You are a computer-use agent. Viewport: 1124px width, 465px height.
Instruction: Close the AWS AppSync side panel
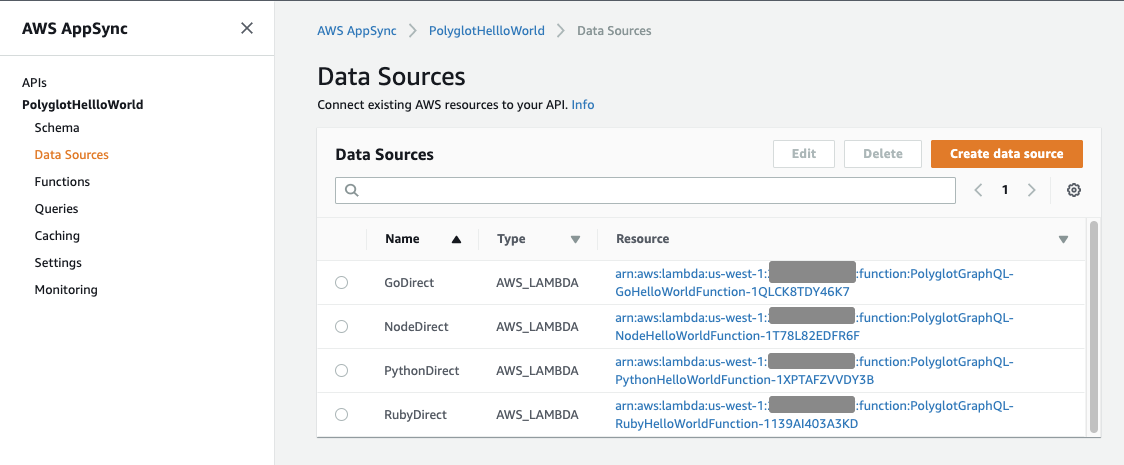[247, 28]
